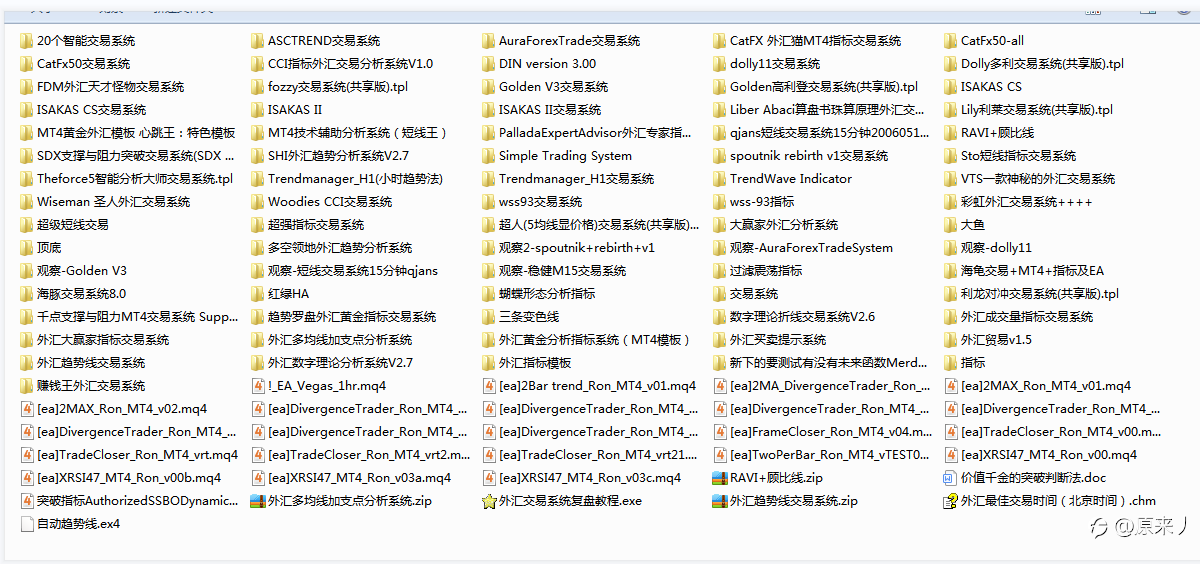Select Lily利莱交易系统(共享版).tpl item name
Image resolution: width=1200 pixels, height=564 pixels.
(1037, 110)
